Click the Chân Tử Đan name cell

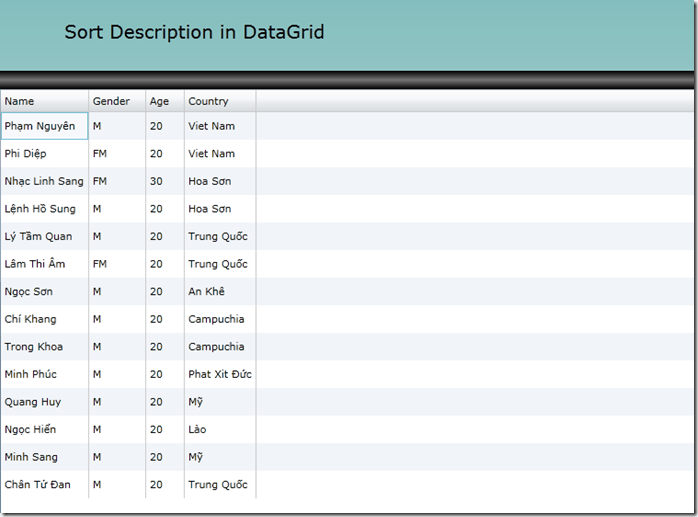44,485
